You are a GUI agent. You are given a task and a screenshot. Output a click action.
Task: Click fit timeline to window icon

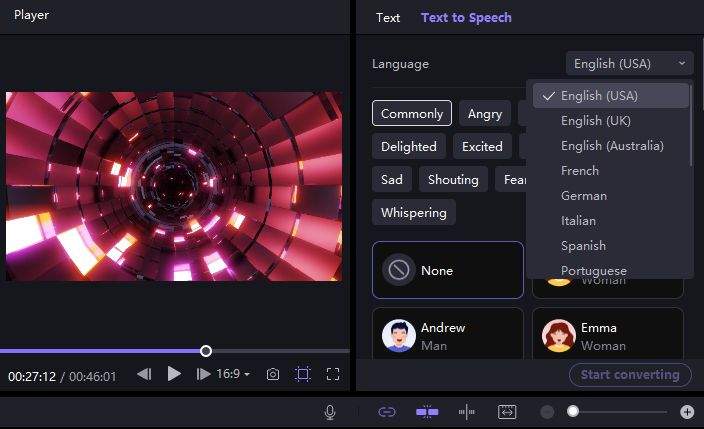507,411
